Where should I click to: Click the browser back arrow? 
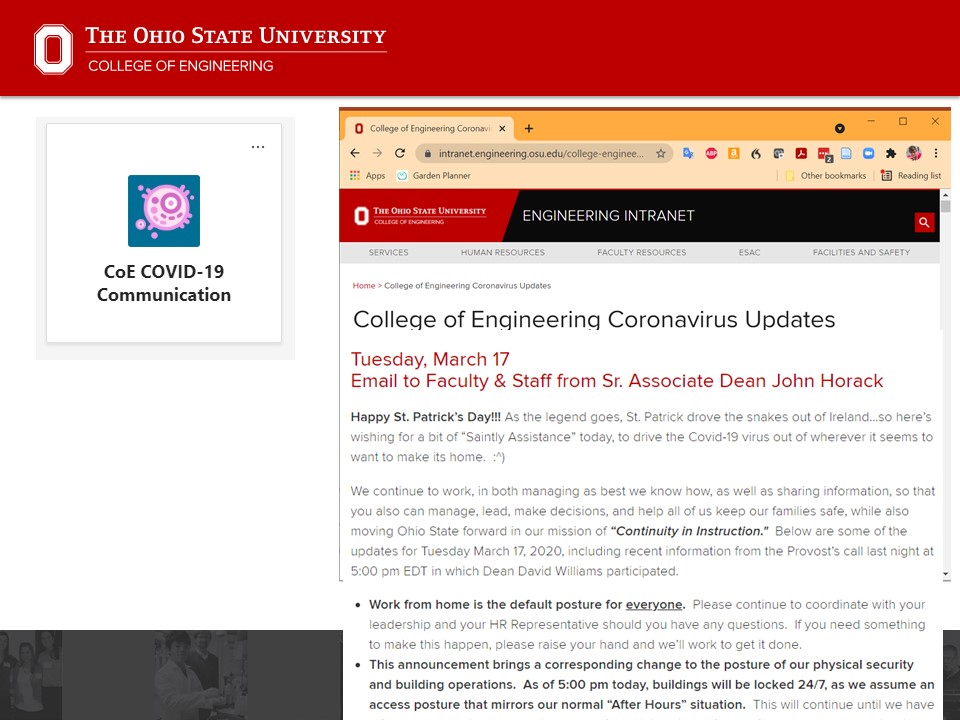[355, 154]
